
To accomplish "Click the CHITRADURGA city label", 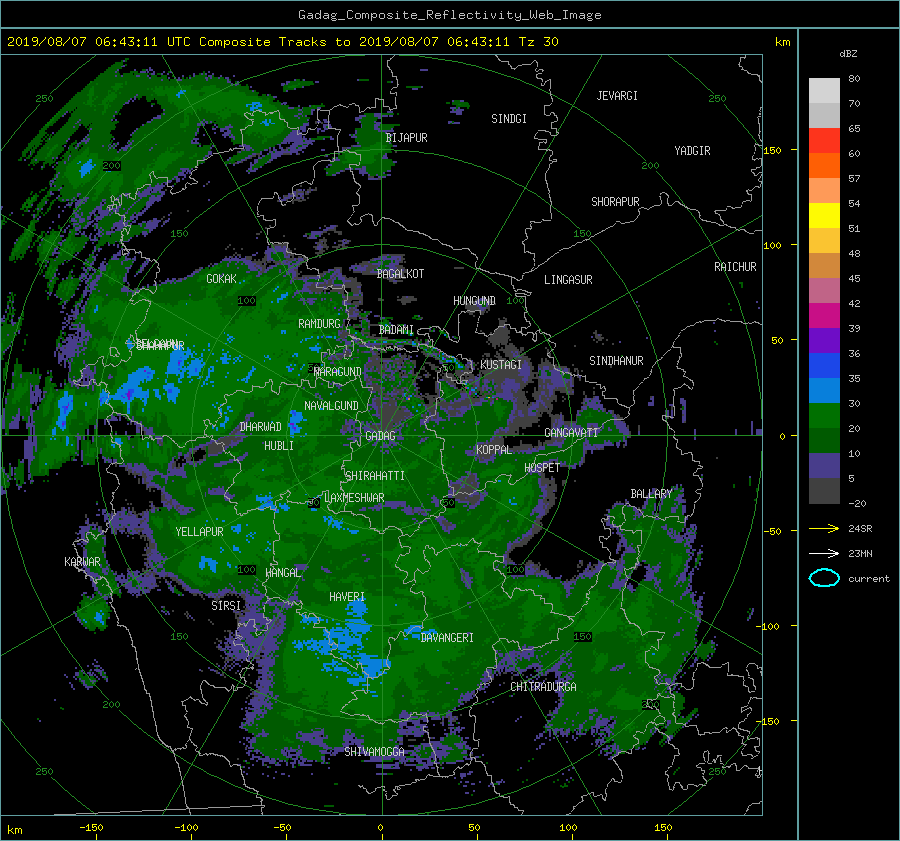I will pos(543,687).
